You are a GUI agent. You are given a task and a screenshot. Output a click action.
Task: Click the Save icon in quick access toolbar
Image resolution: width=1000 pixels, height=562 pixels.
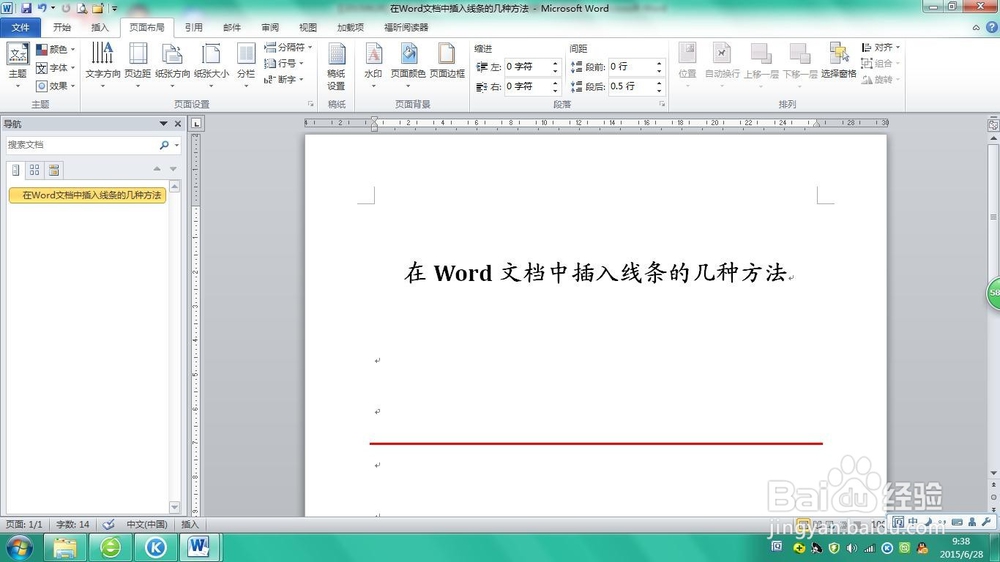pyautogui.click(x=26, y=8)
